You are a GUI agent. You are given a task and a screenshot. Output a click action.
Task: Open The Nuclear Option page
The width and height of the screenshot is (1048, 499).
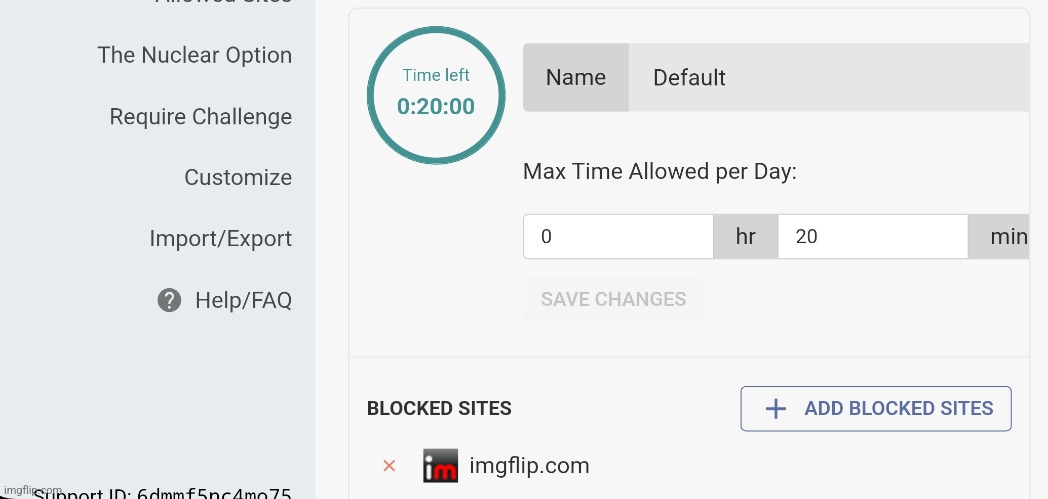[x=194, y=55]
